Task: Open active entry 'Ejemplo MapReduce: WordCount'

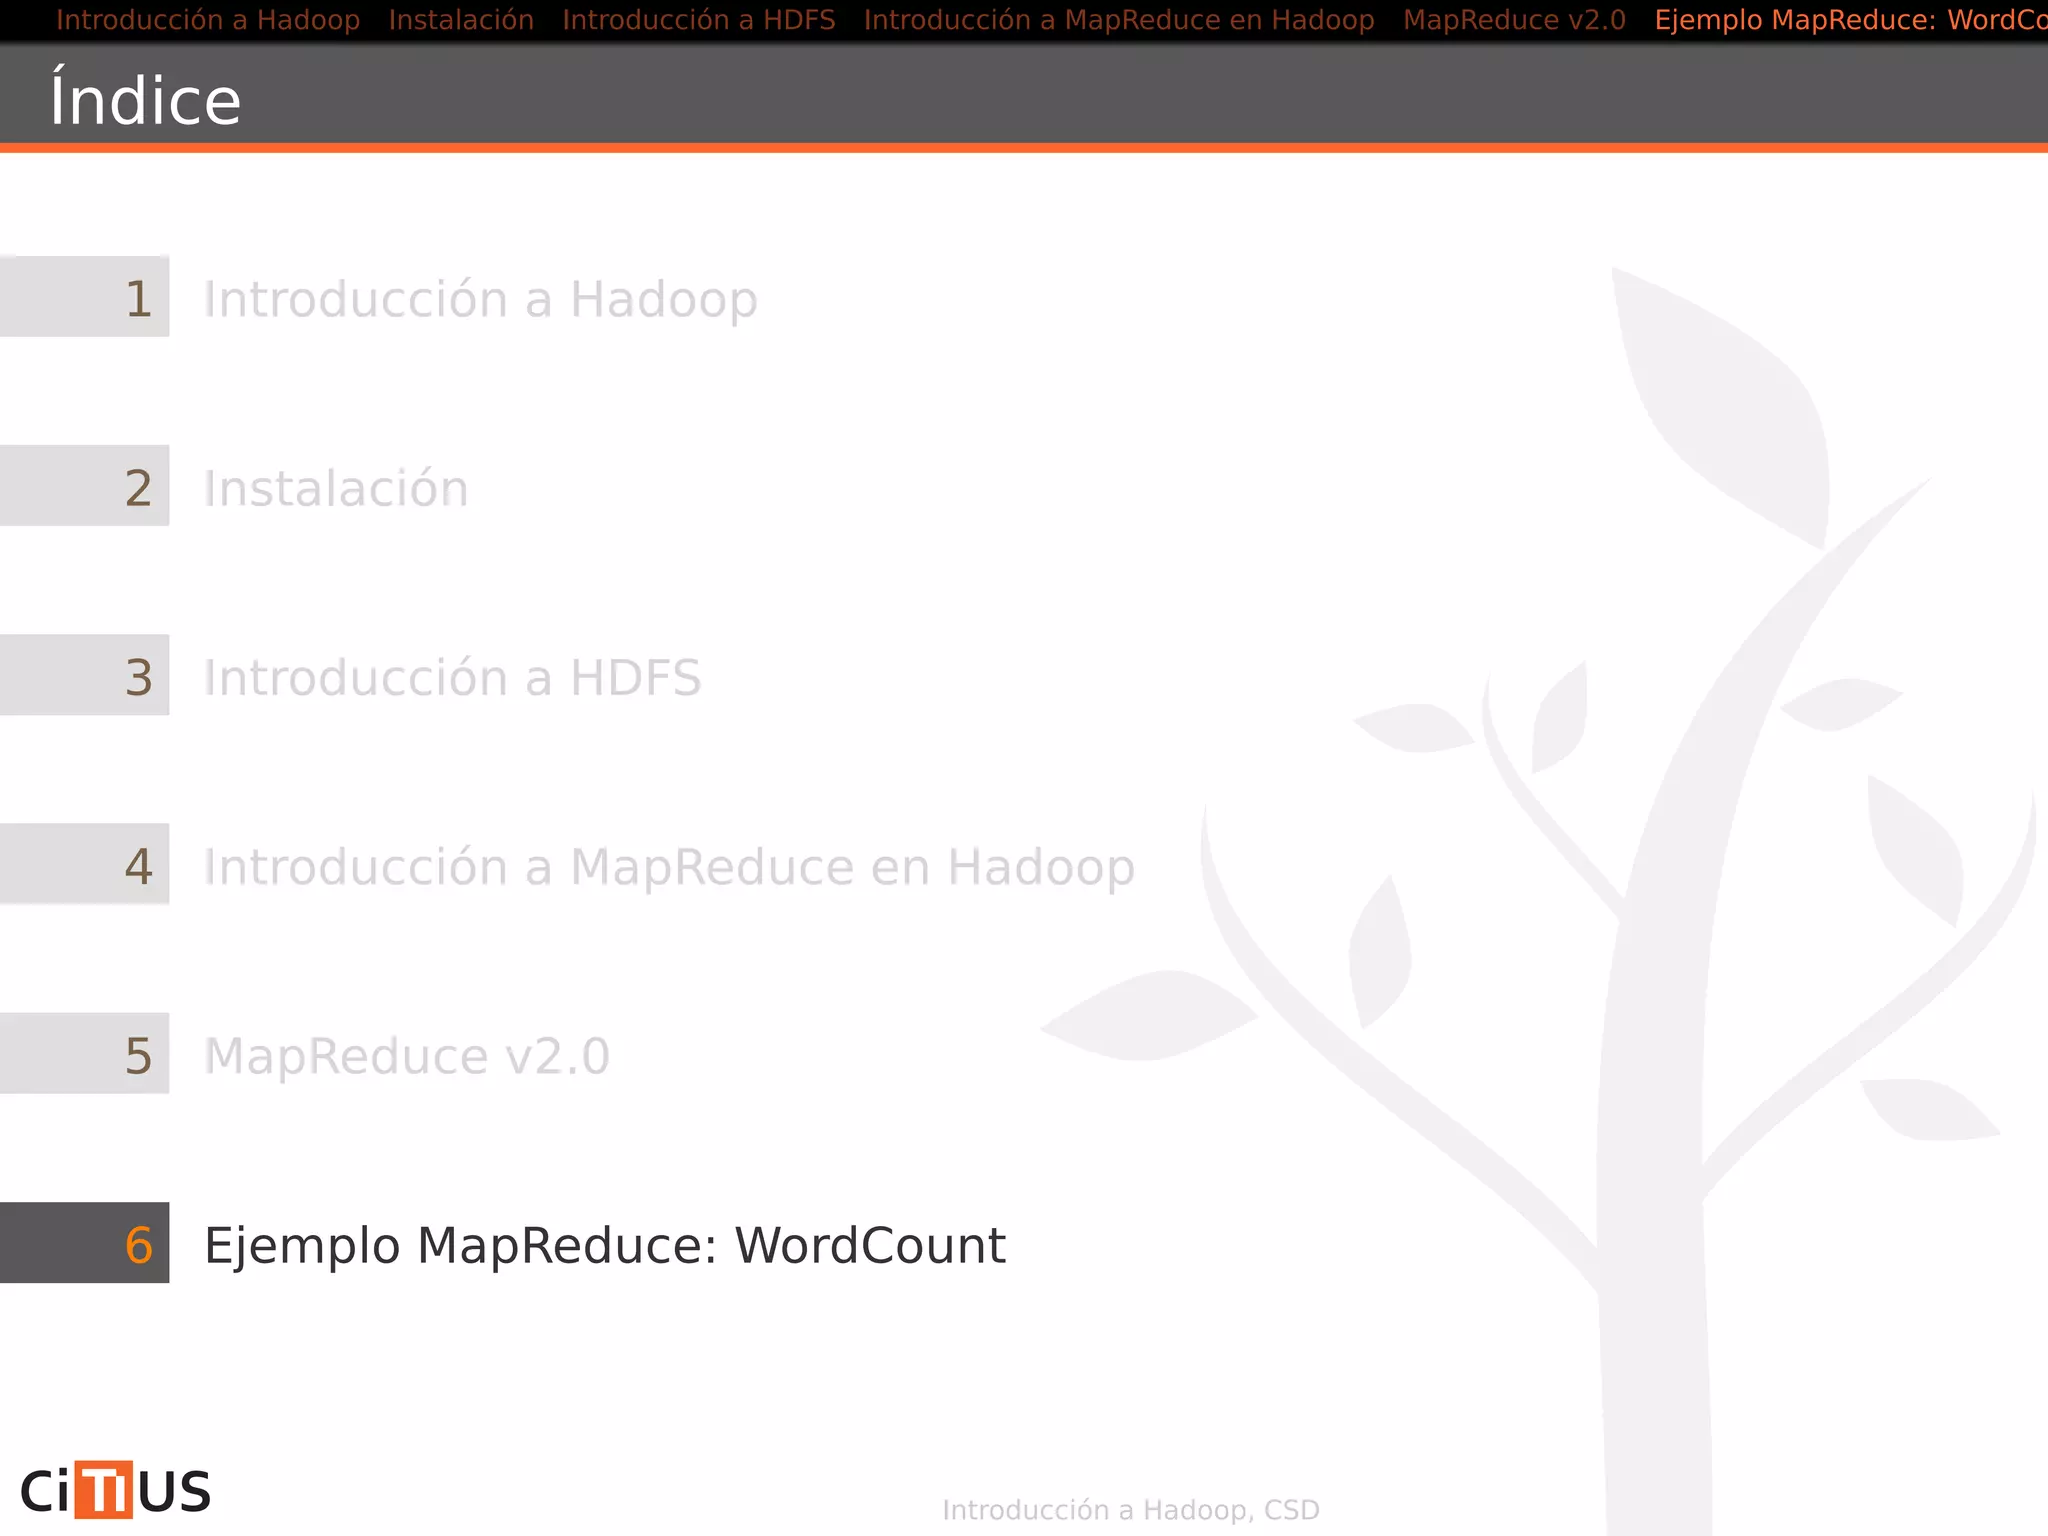Action: 605,1245
